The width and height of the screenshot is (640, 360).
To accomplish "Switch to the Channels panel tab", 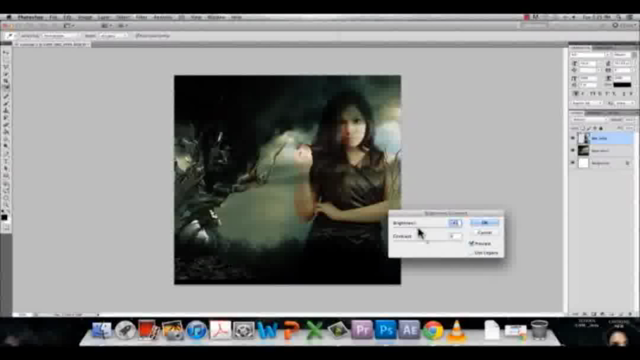I will point(594,113).
